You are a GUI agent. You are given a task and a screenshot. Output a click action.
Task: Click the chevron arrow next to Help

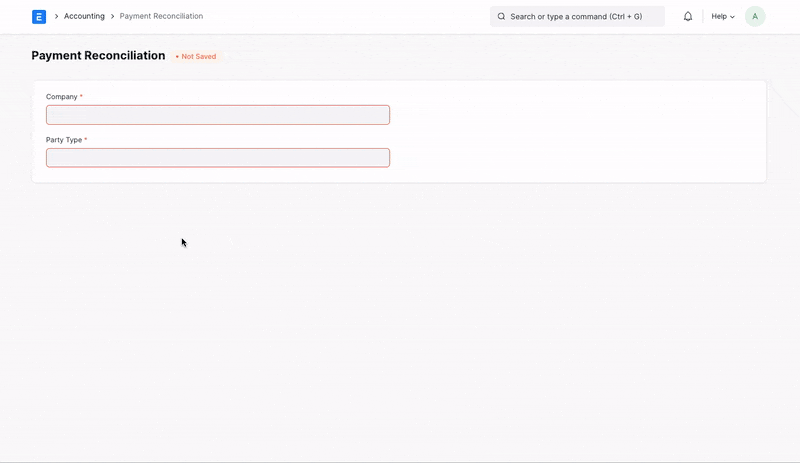pos(733,17)
